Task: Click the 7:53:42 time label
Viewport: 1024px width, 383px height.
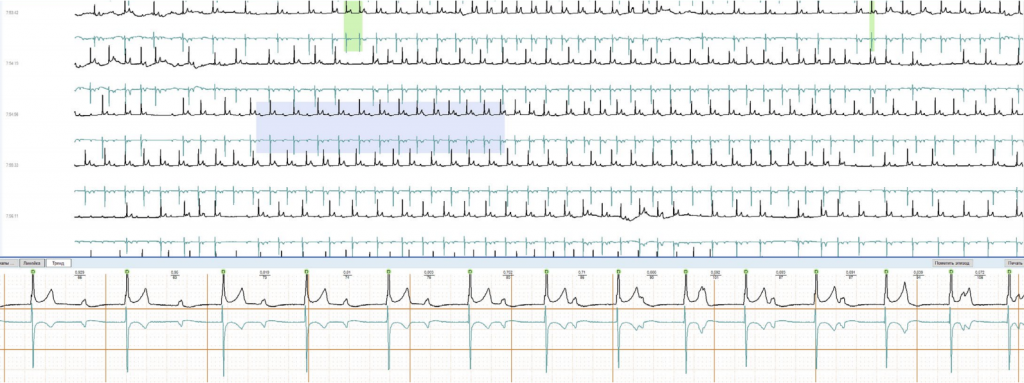Action: click(12, 12)
